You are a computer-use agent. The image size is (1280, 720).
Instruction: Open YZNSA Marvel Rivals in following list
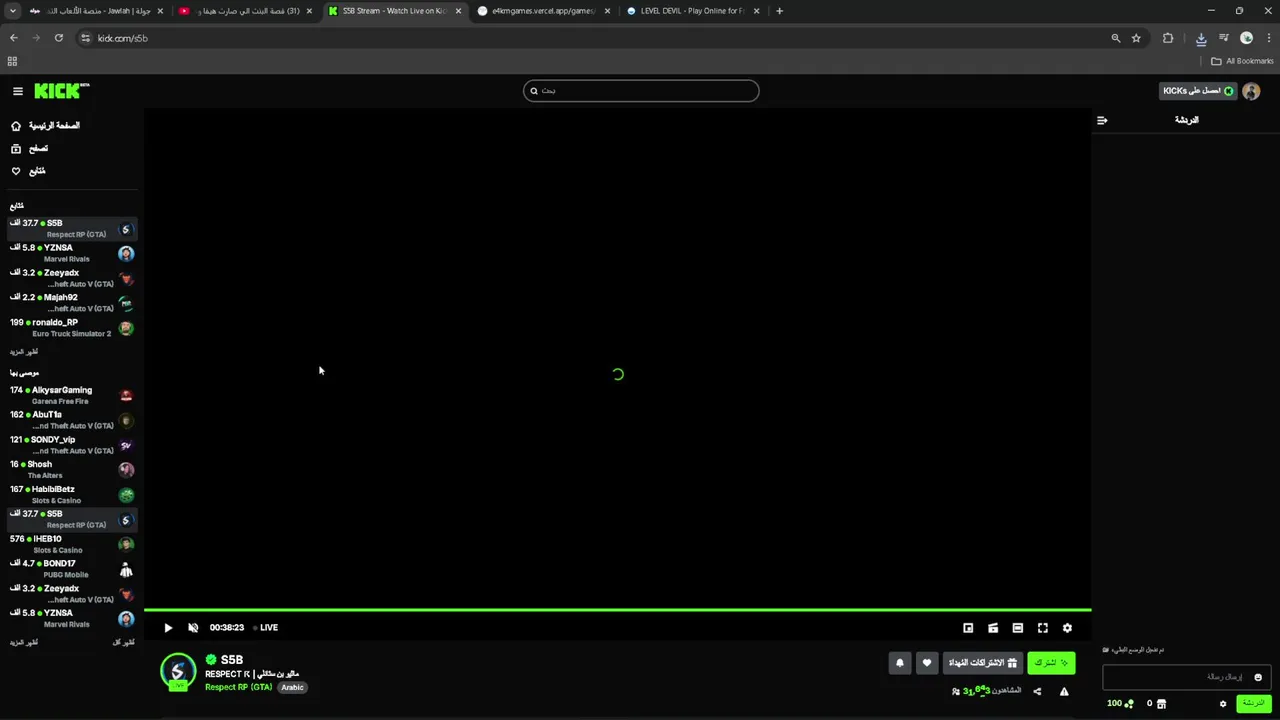(72, 254)
